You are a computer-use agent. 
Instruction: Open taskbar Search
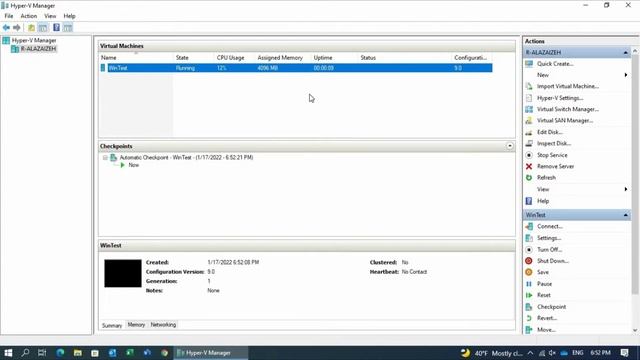coord(25,353)
